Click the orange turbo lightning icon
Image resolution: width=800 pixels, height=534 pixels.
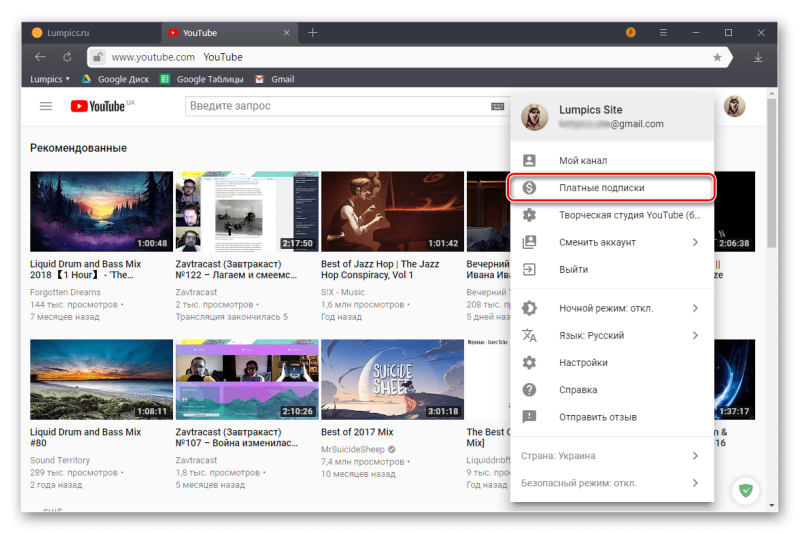[x=631, y=33]
